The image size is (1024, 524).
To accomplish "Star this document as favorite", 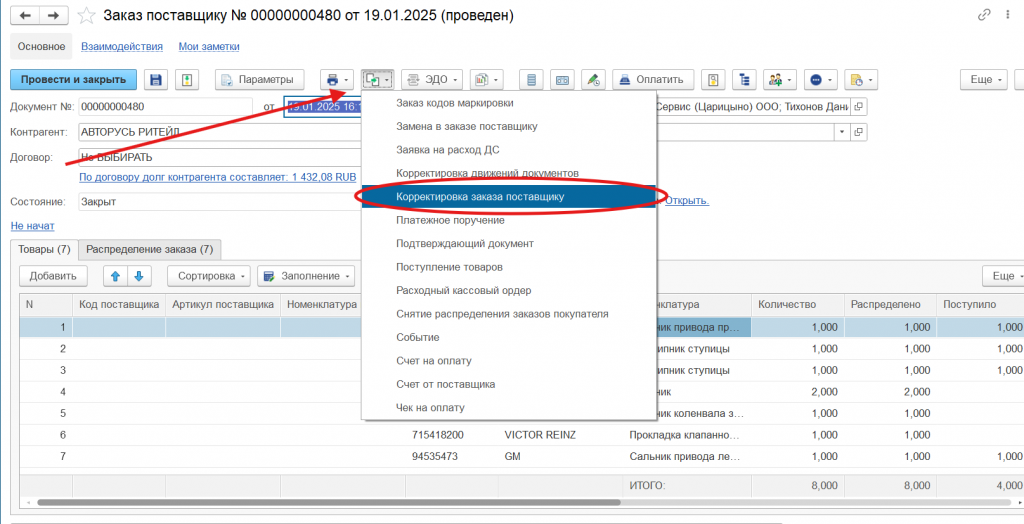I will (x=87, y=15).
